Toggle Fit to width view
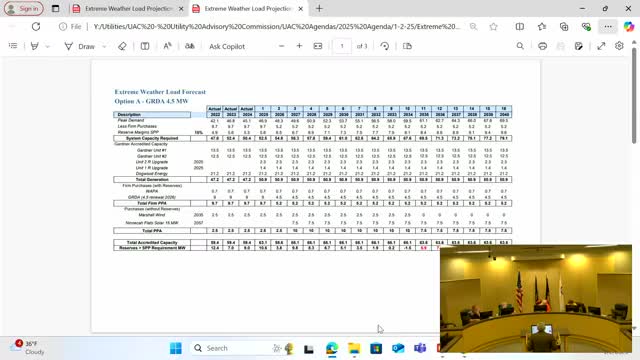The image size is (640, 360). pyautogui.click(x=318, y=46)
